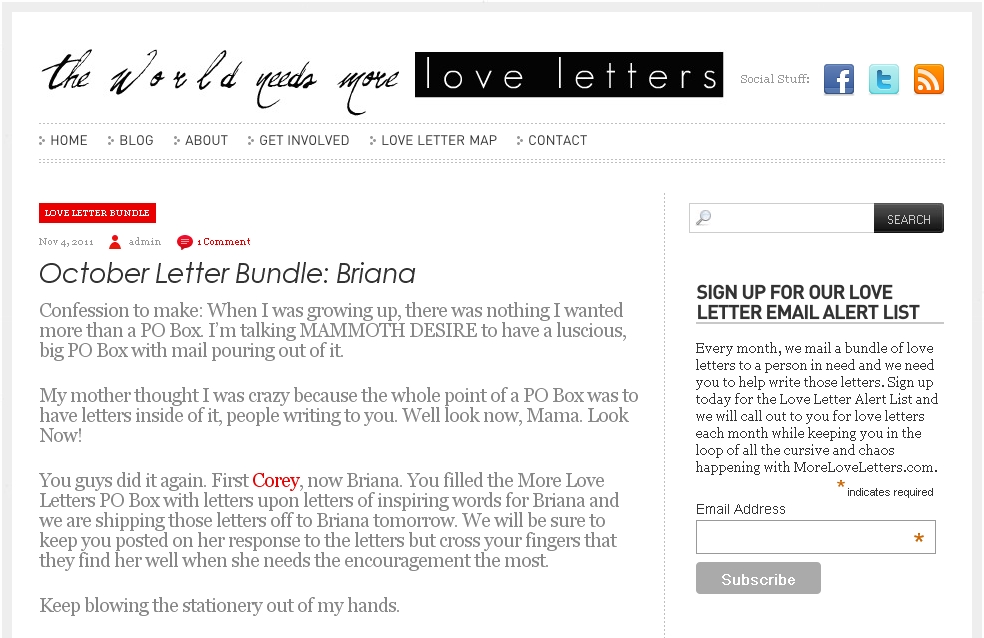Navigate to the CONTACT page
Viewport: 984px width, 638px height.
(557, 140)
